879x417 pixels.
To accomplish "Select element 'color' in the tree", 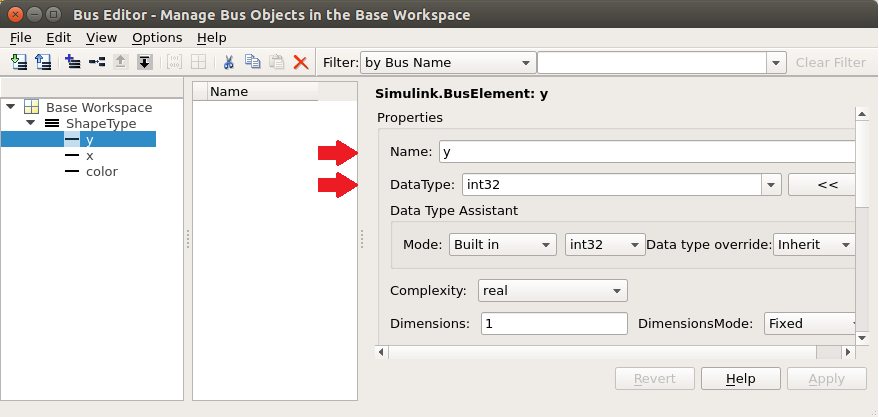I will [101, 171].
